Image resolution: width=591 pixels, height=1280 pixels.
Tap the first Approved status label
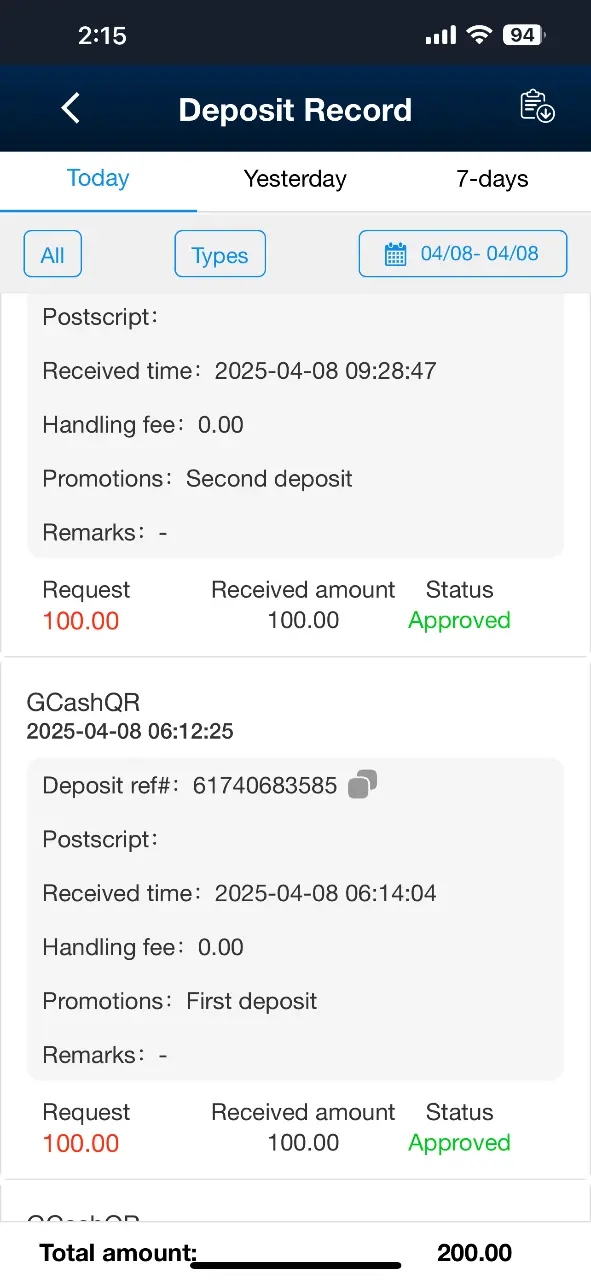(x=459, y=620)
